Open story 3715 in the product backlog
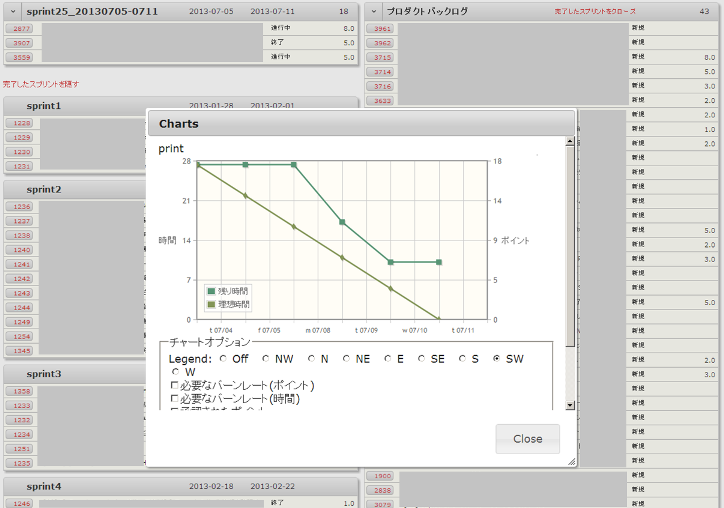This screenshot has height=508, width=724. coord(382,57)
